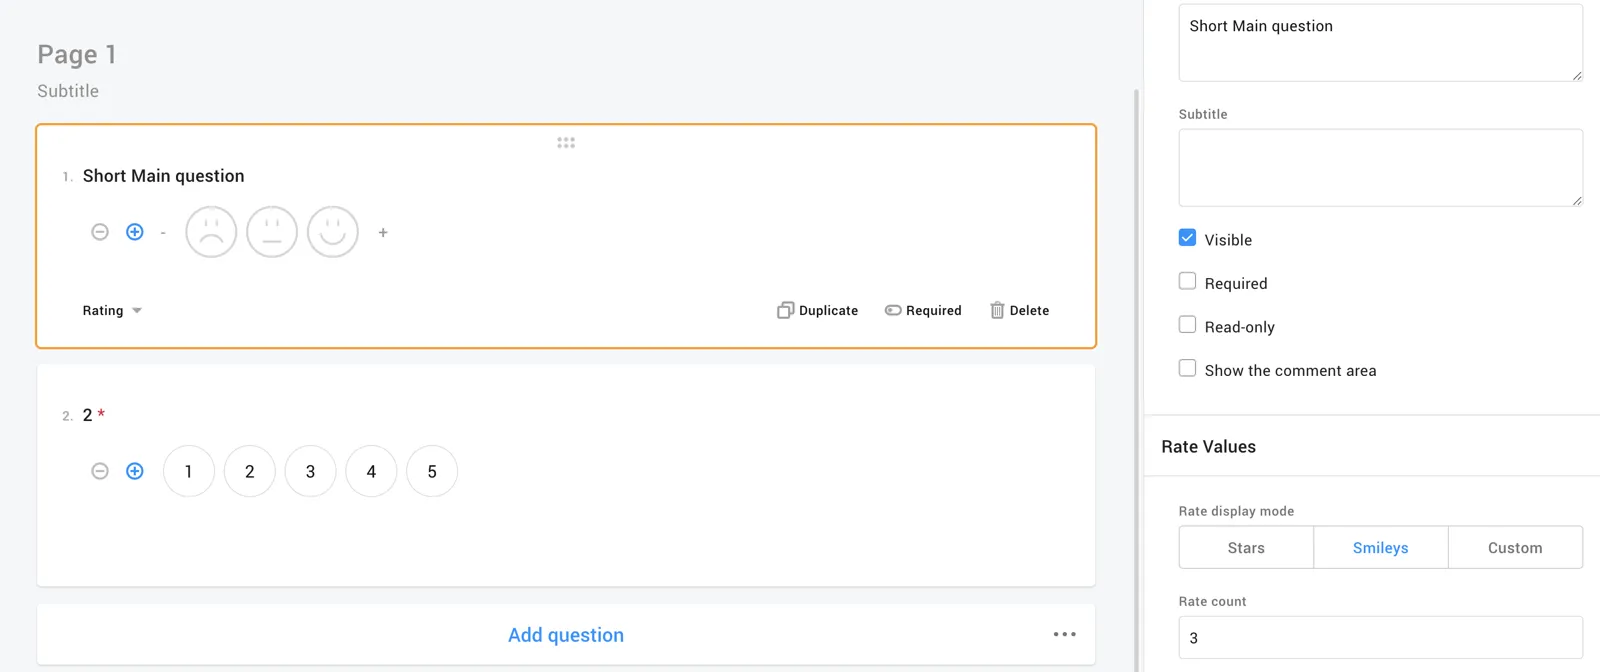Check Show the comment area
Image resolution: width=1600 pixels, height=672 pixels.
click(x=1187, y=368)
